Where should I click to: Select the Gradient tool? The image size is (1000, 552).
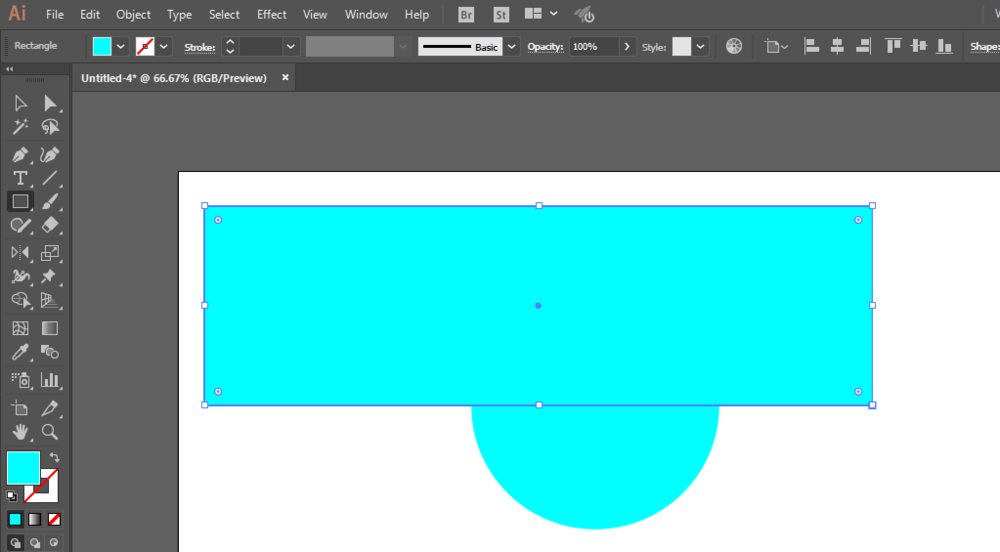coord(50,328)
